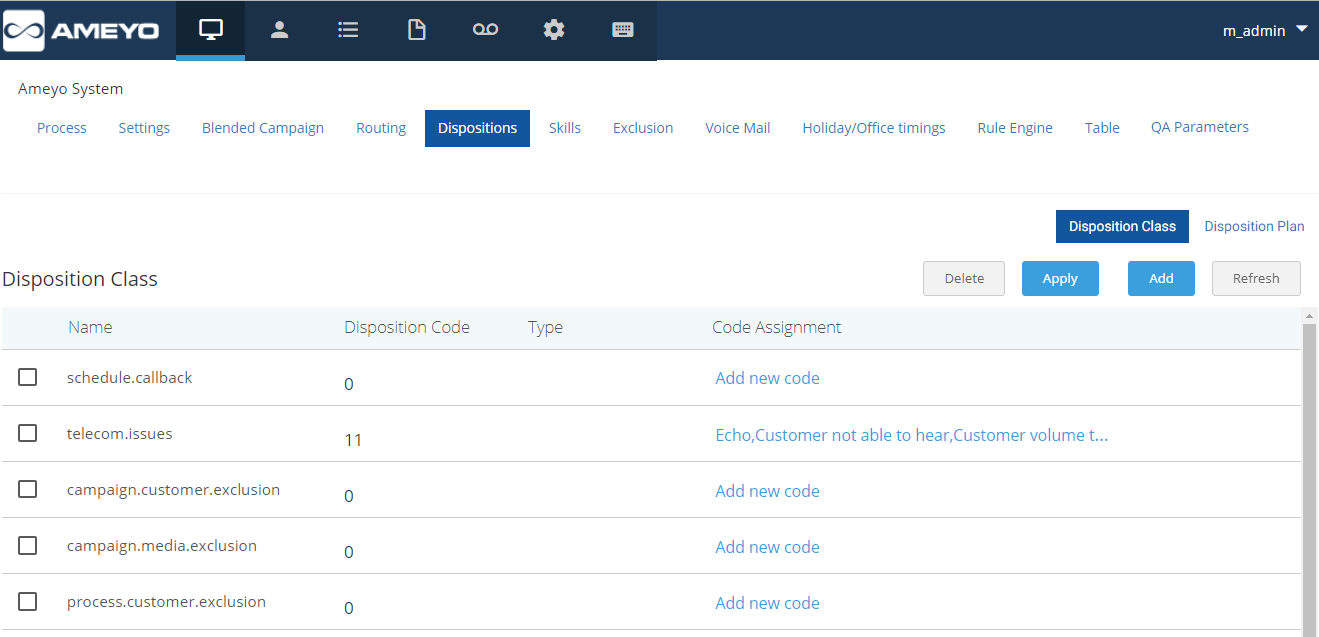The image size is (1319, 637).
Task: Open the telecom.issues code assignment link
Action: (x=911, y=435)
